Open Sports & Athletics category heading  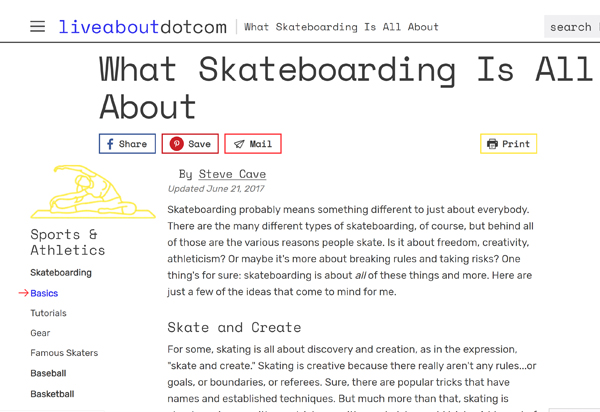[67, 242]
